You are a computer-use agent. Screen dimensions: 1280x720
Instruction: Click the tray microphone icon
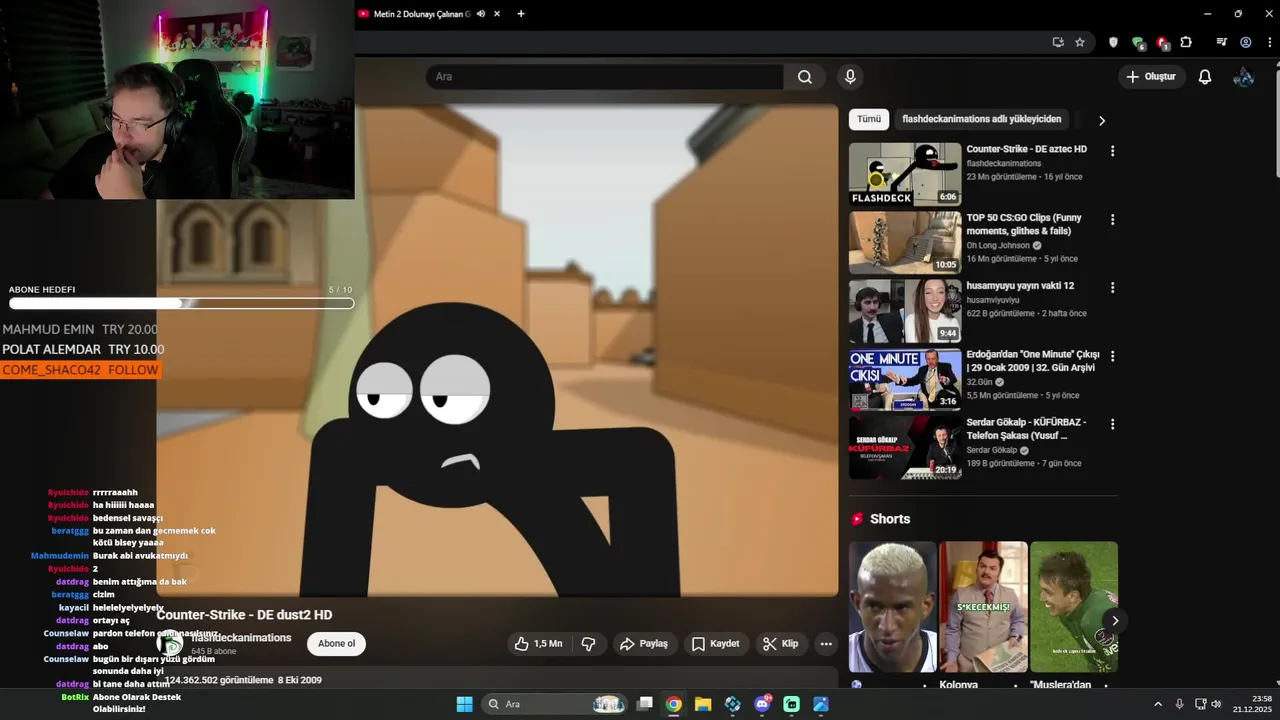point(1180,704)
